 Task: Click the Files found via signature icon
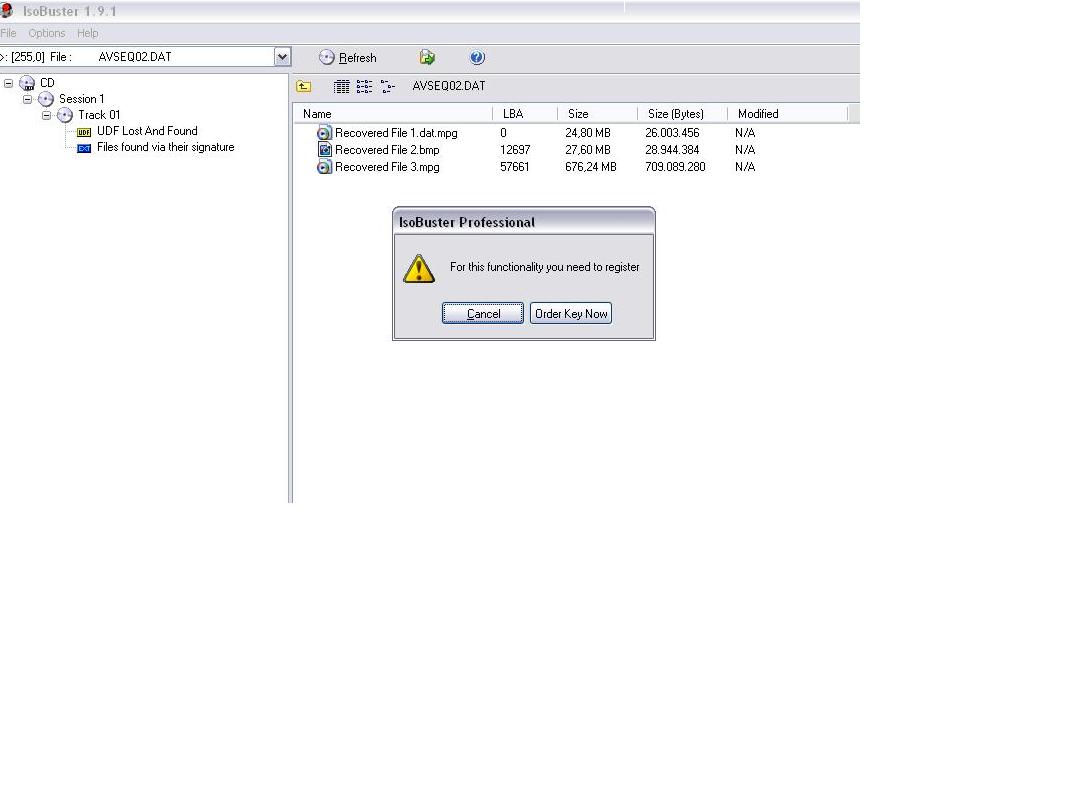84,148
